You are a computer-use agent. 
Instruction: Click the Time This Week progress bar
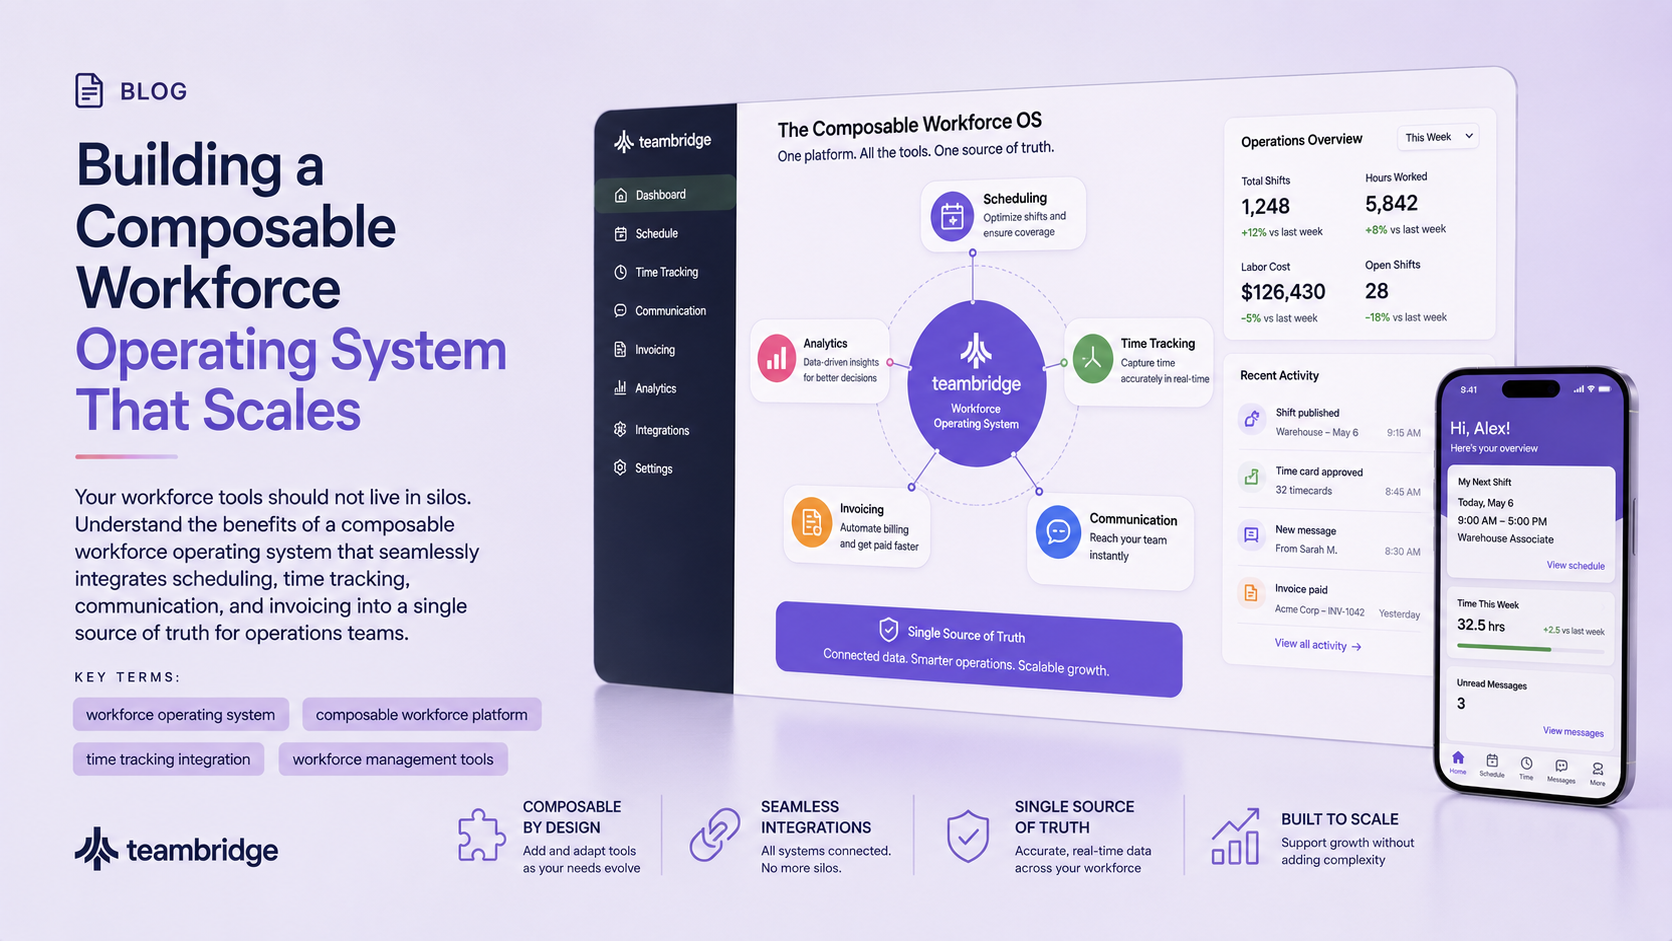click(x=1530, y=648)
